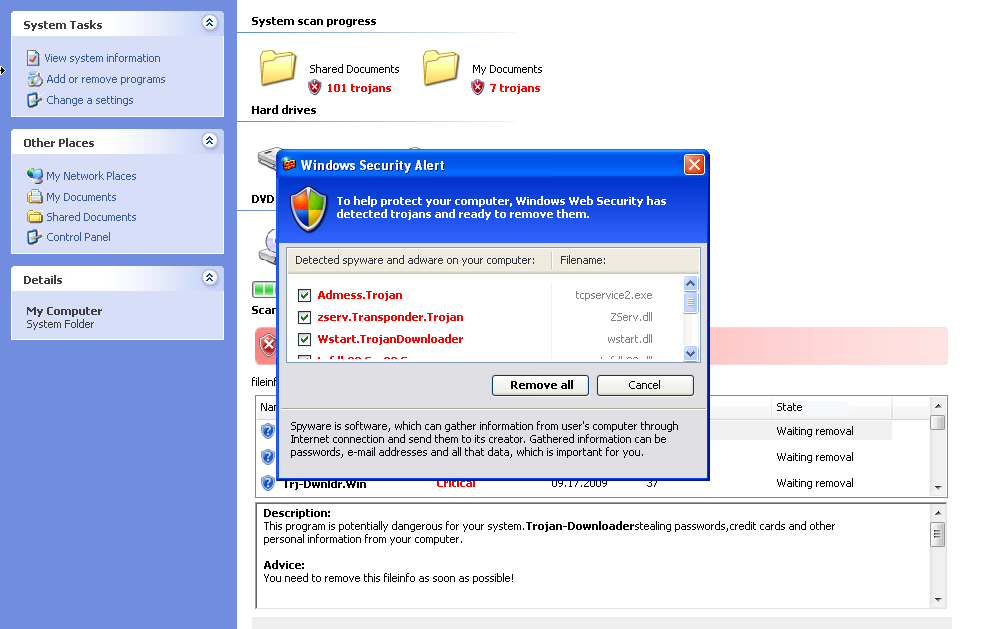Click the View system information icon
Viewport: 987px width, 629px height.
click(33, 58)
